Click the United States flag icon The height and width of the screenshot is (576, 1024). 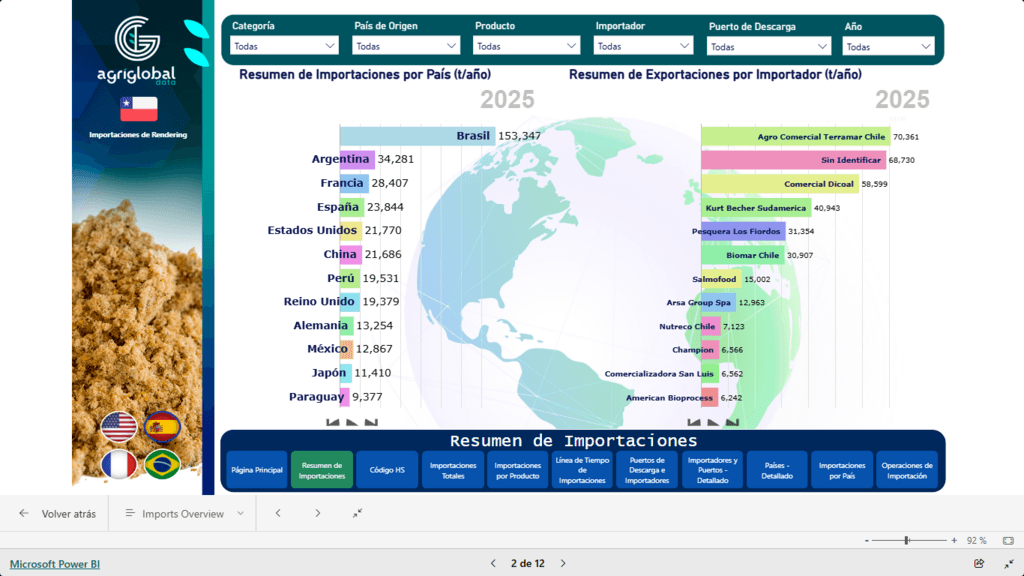tap(119, 427)
